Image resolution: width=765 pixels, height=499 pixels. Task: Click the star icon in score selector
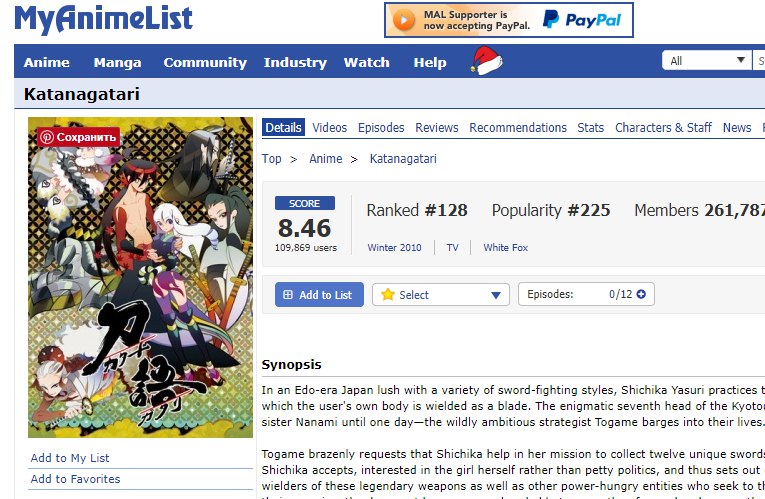pyautogui.click(x=388, y=294)
